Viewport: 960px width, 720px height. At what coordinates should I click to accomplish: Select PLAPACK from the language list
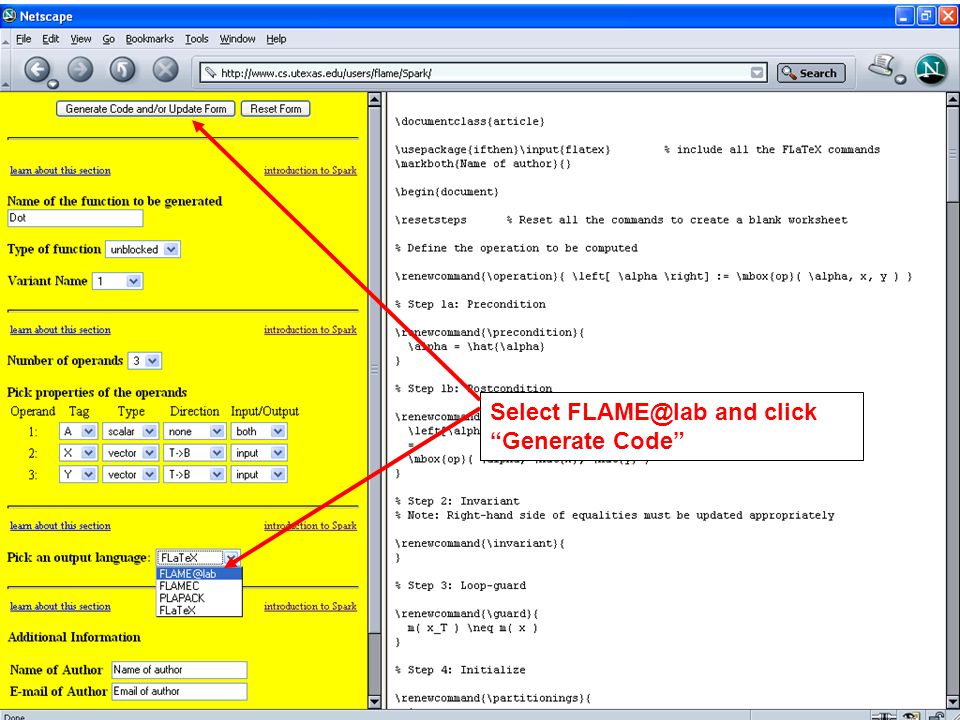199,598
